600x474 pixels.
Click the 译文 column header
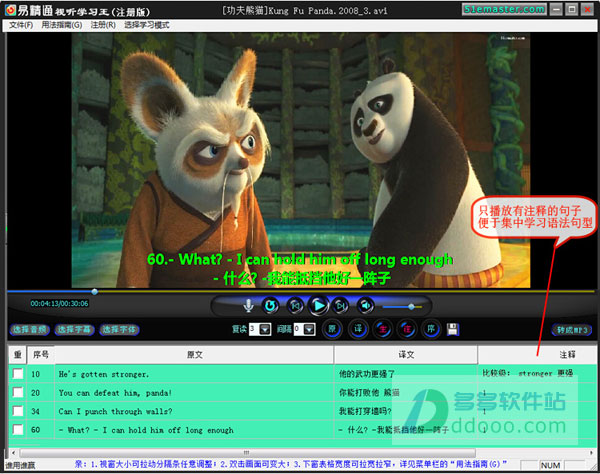(406, 355)
